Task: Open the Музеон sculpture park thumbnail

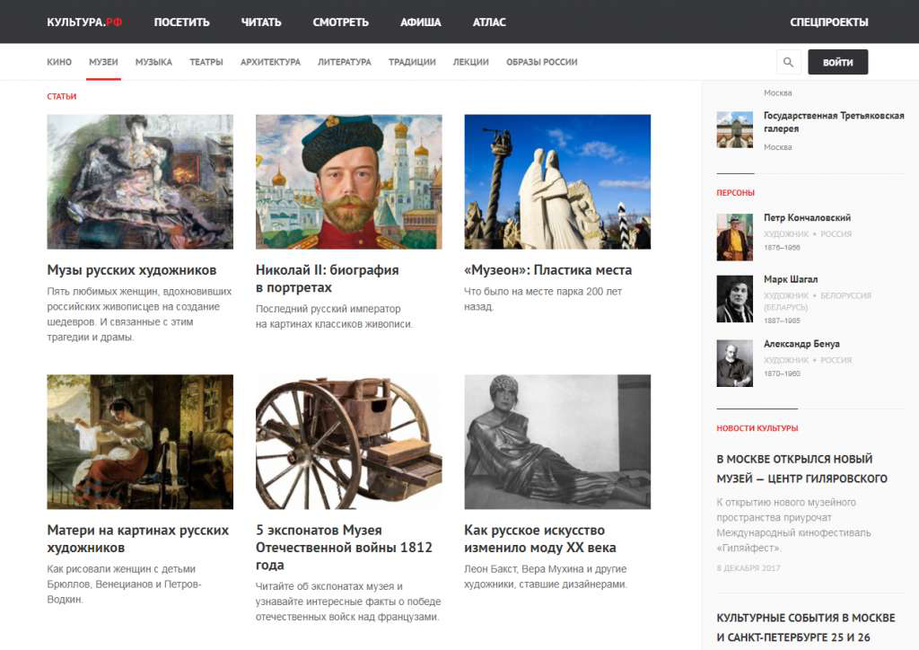Action: [557, 182]
